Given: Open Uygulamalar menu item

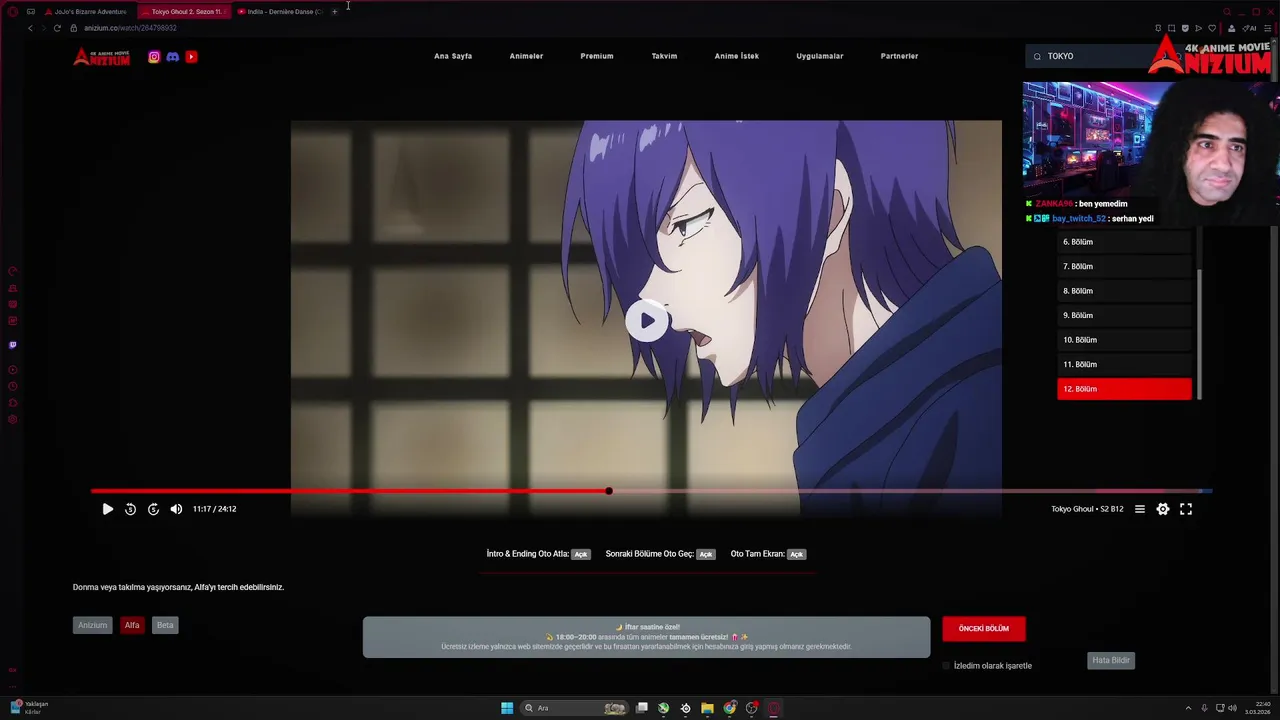Looking at the screenshot, I should 820,56.
